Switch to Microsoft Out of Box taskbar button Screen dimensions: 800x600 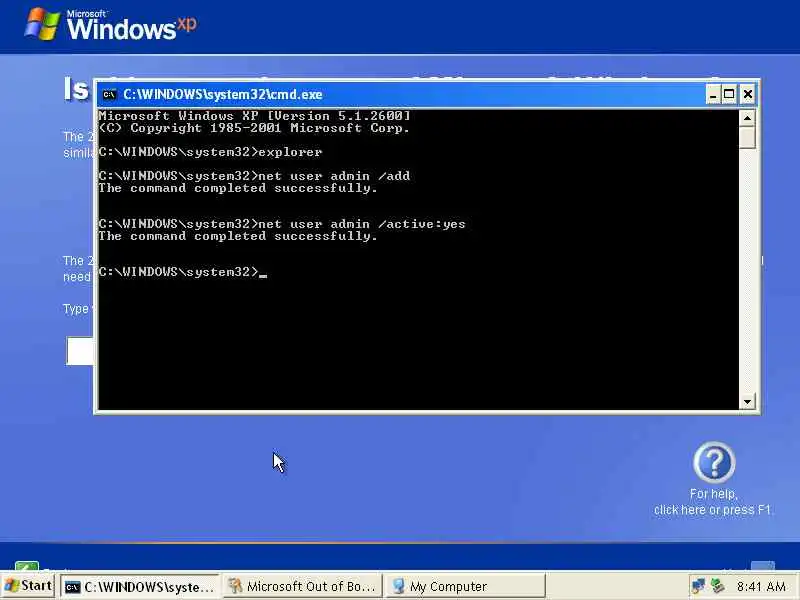click(x=302, y=587)
